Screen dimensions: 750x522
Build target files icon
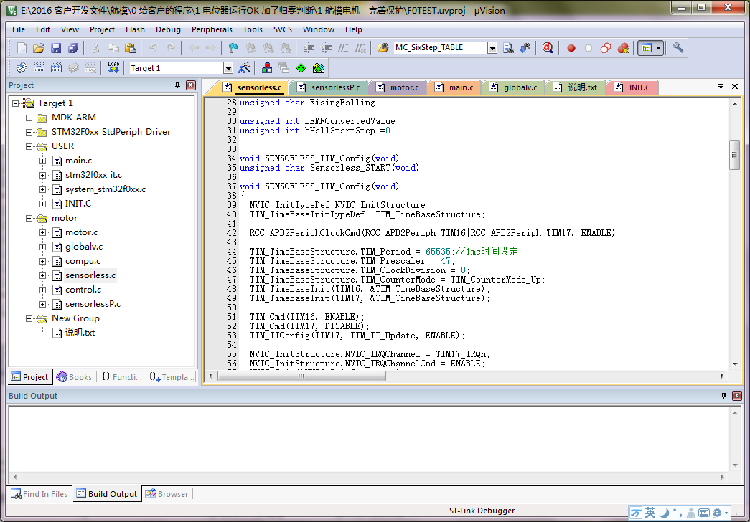[x=39, y=67]
